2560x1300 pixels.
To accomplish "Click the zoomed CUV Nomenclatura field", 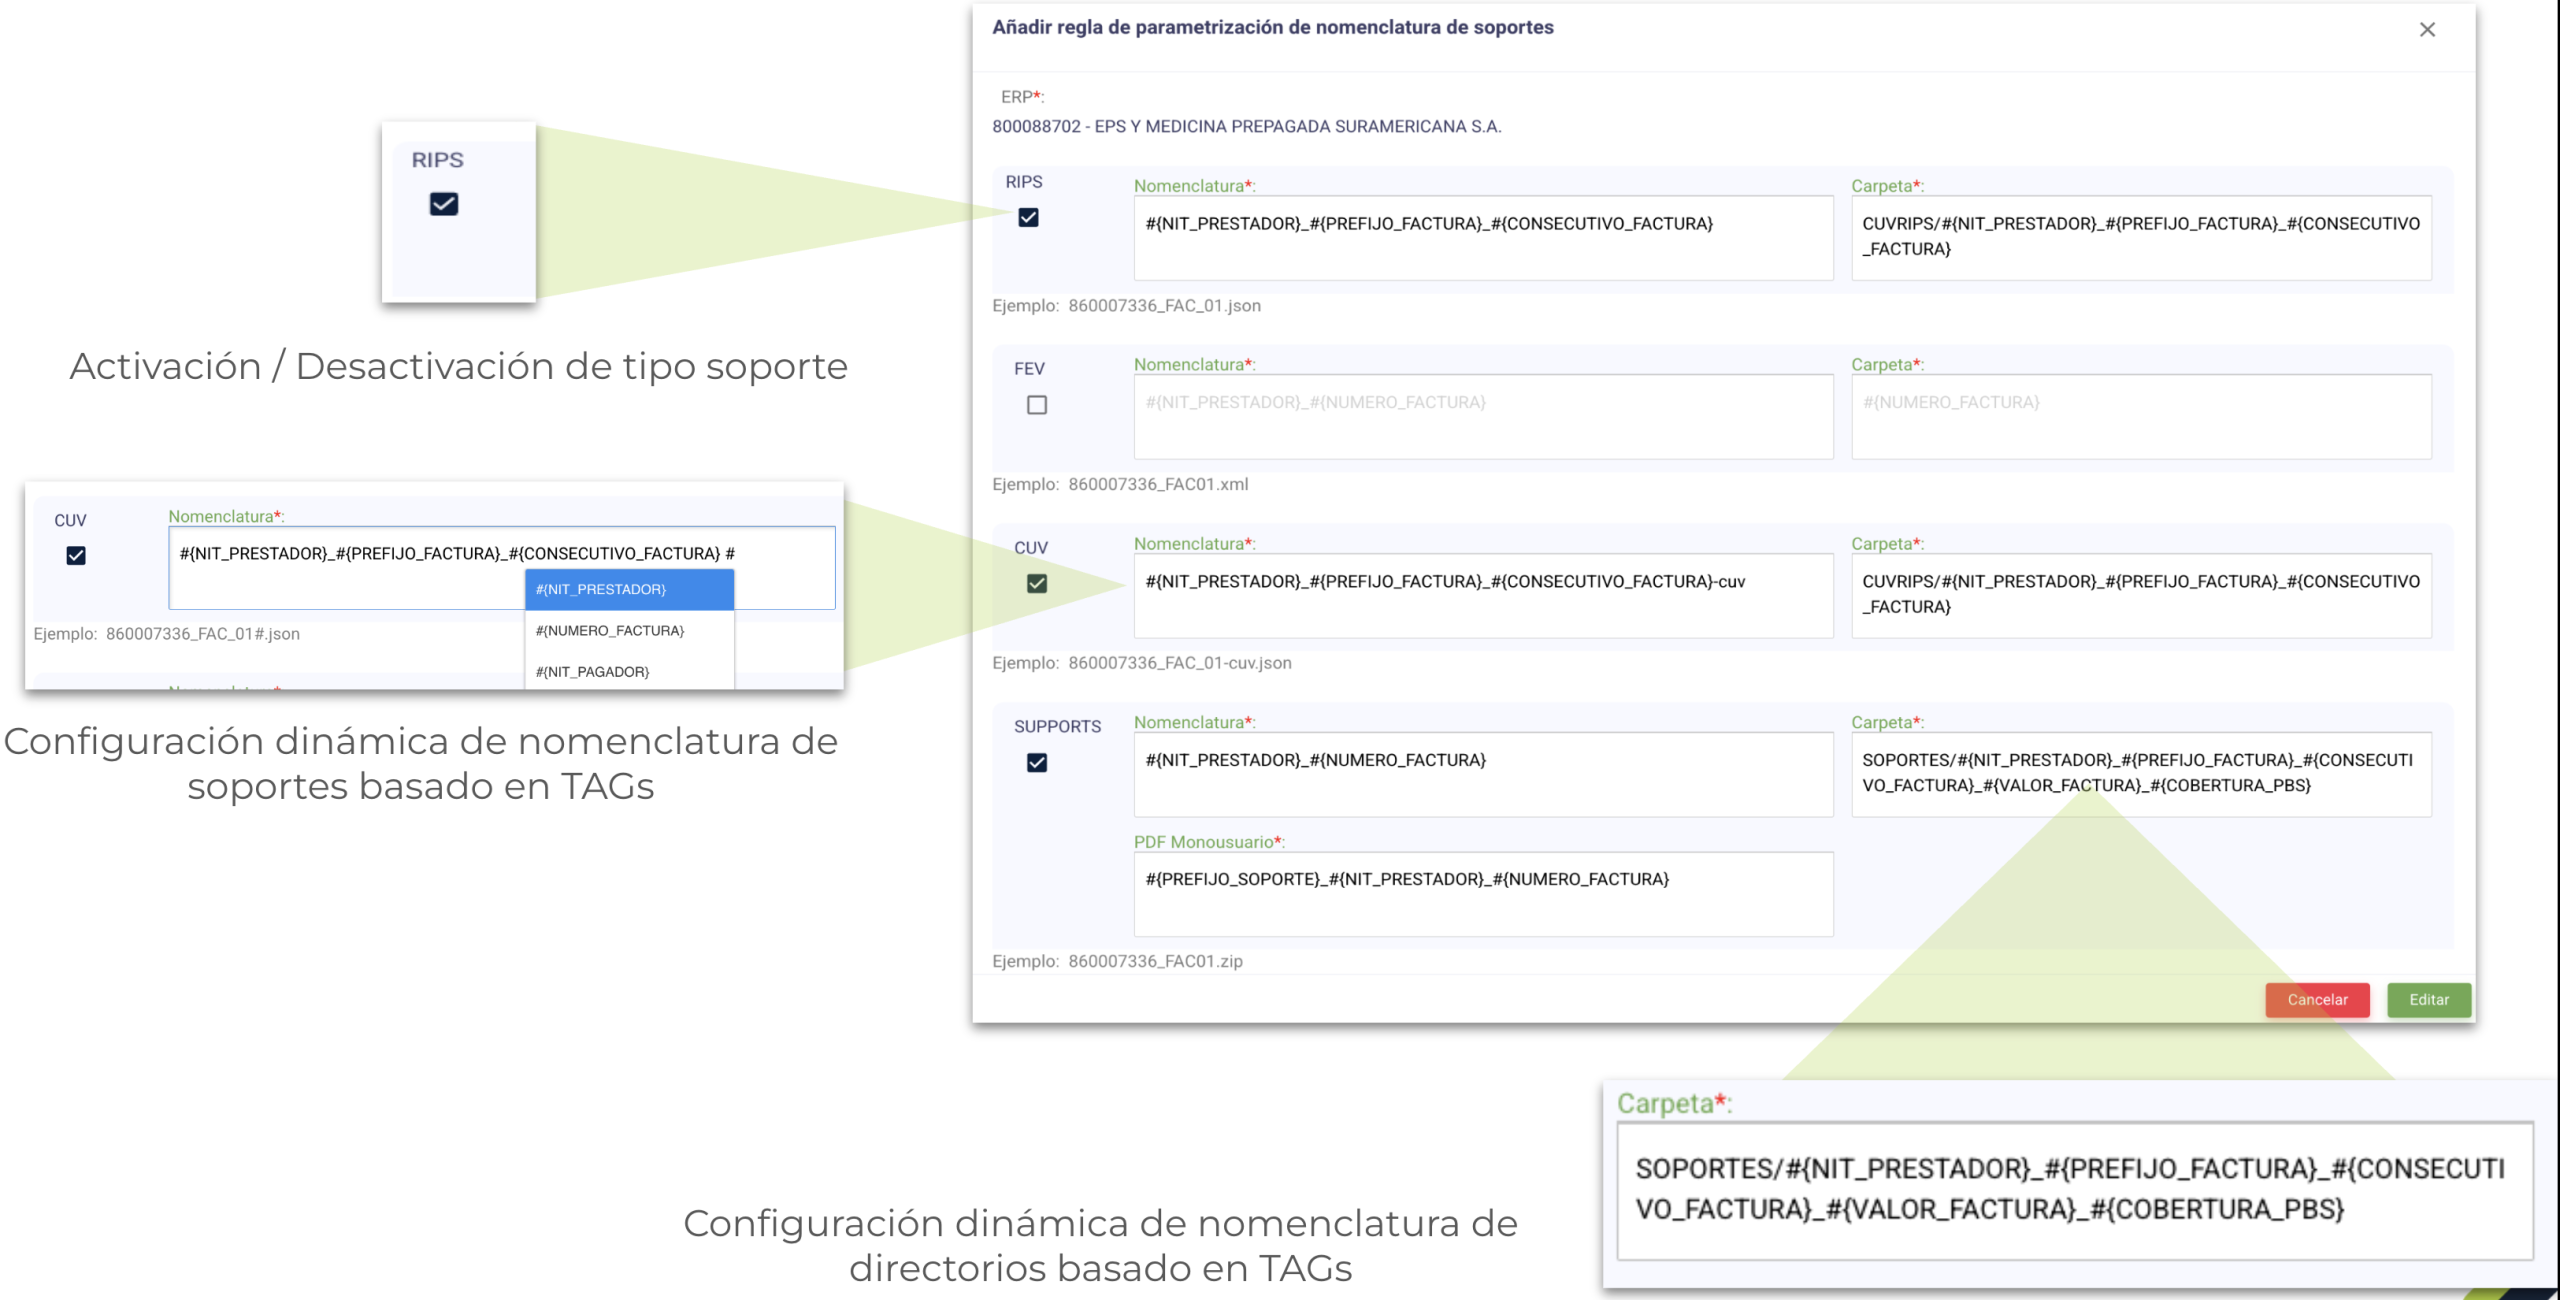I will click(x=501, y=568).
